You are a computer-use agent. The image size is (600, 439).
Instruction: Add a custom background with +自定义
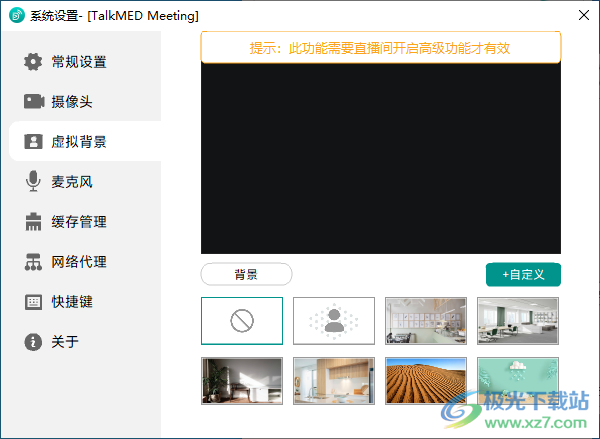tap(523, 274)
